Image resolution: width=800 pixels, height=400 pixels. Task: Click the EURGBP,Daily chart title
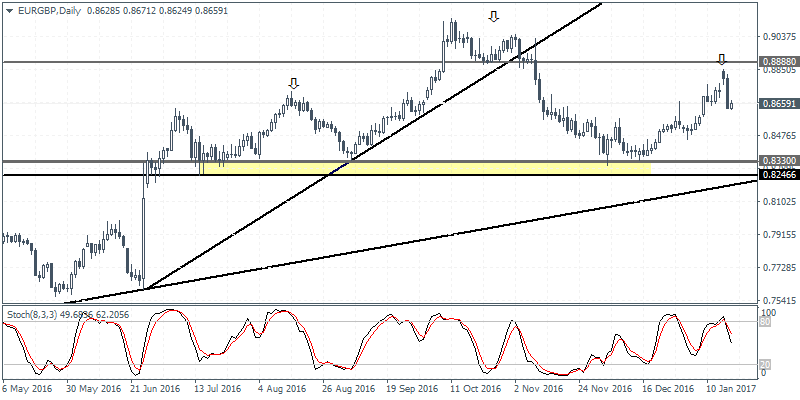[40, 8]
